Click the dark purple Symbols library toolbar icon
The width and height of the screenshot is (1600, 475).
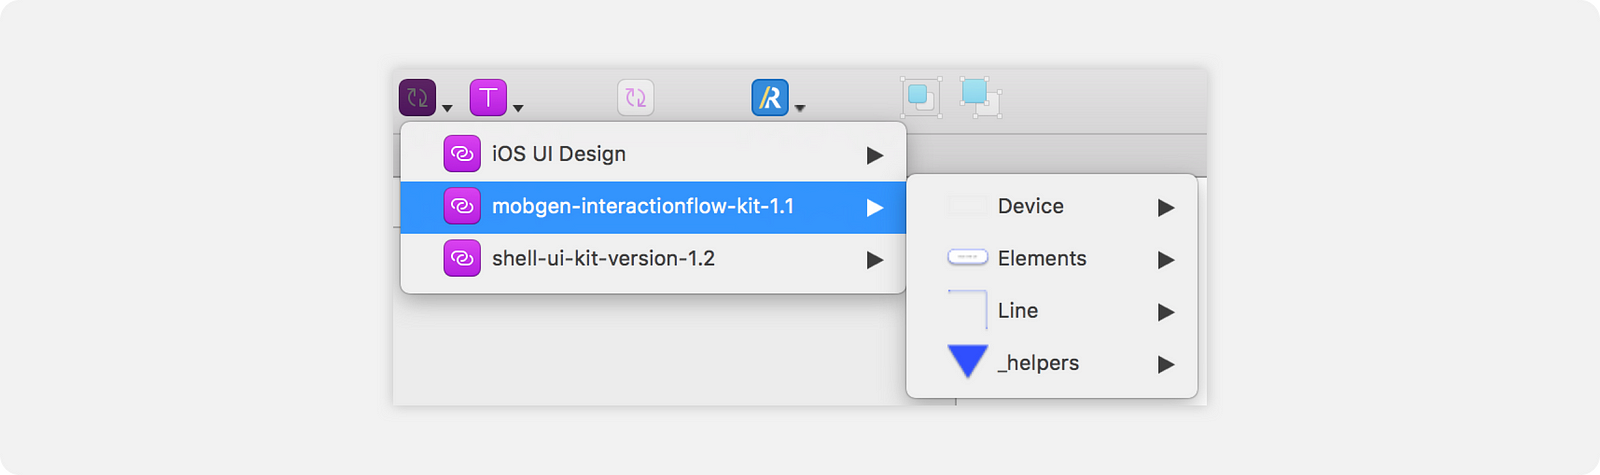417,98
